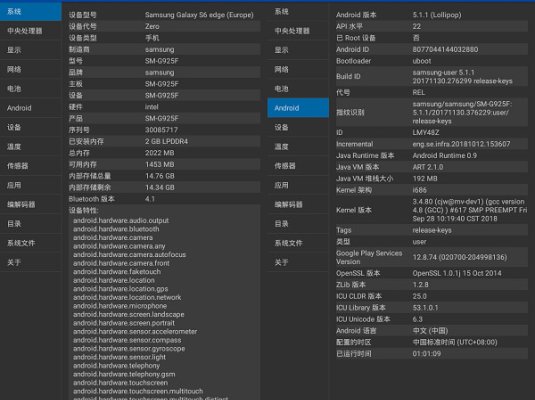535x400 pixels.
Task: Select the Bluetooth 版本 value 4.1
Action: (150, 199)
